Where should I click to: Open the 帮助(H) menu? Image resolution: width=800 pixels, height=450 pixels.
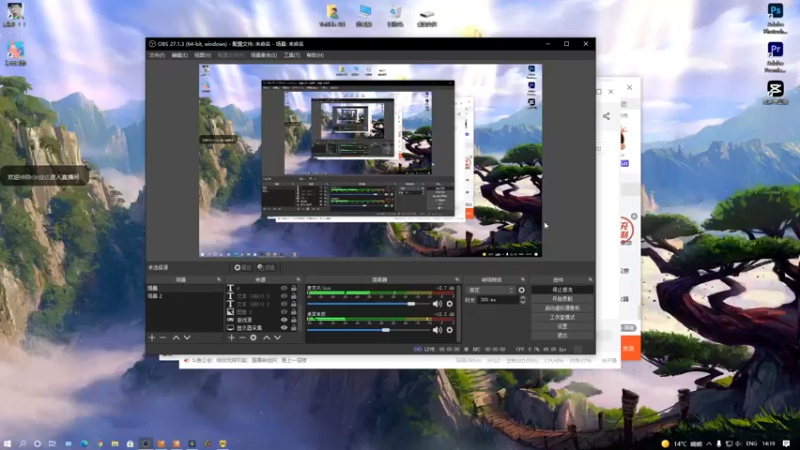[x=315, y=55]
